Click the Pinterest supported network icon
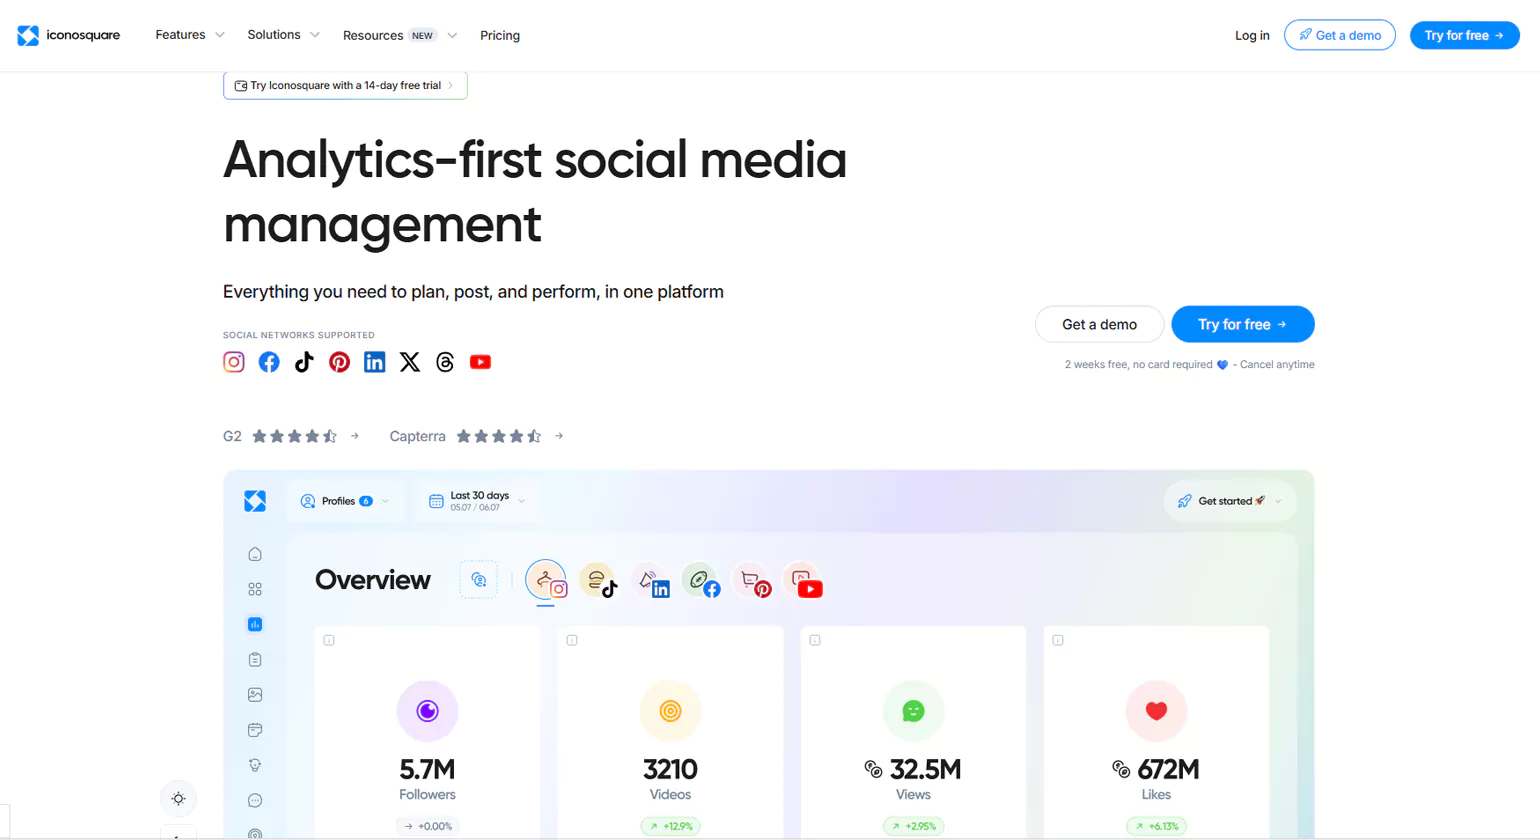 pos(340,362)
